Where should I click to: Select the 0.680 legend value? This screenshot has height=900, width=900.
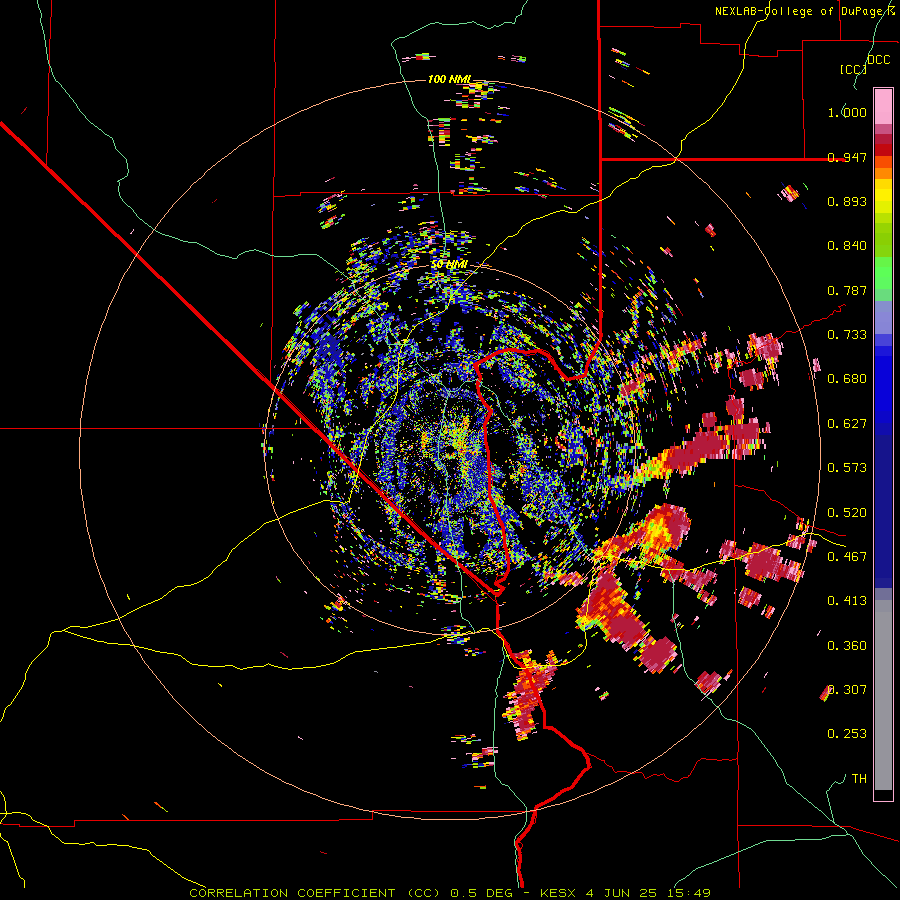(x=847, y=379)
